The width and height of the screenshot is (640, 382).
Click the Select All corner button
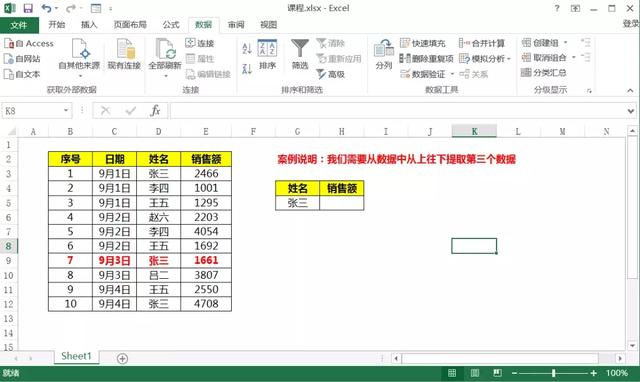tap(12, 131)
